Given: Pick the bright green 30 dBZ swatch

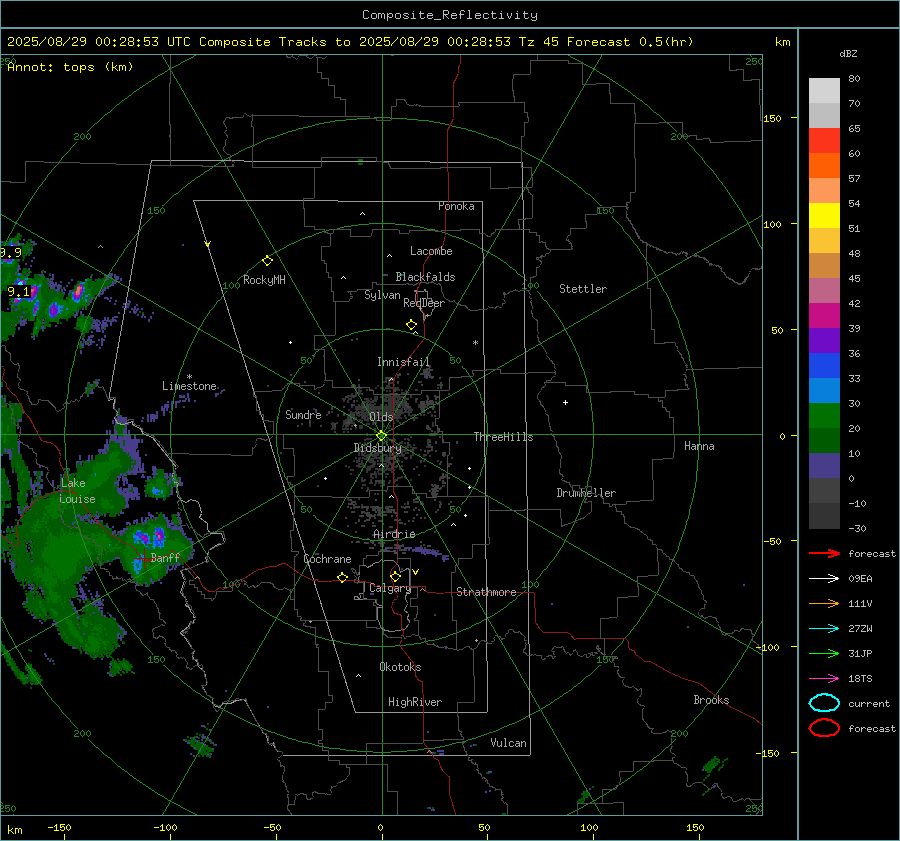Looking at the screenshot, I should click(x=824, y=416).
